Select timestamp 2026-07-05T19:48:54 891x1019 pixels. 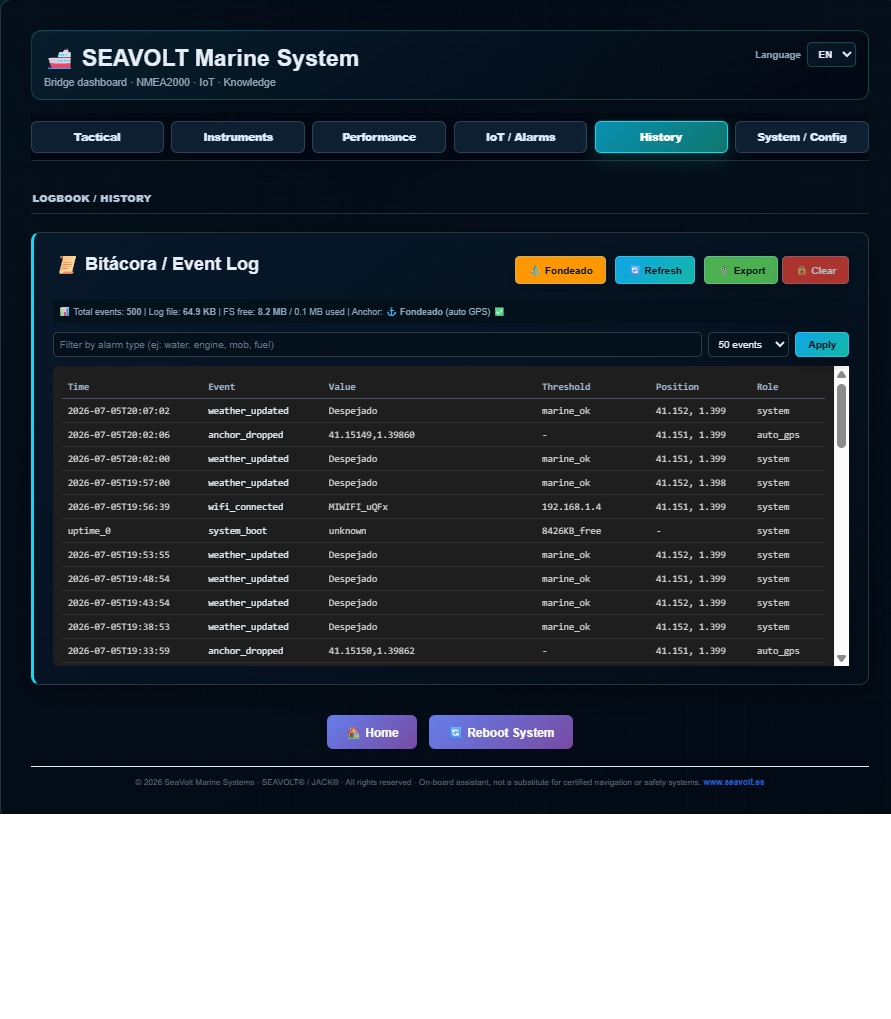(x=119, y=579)
